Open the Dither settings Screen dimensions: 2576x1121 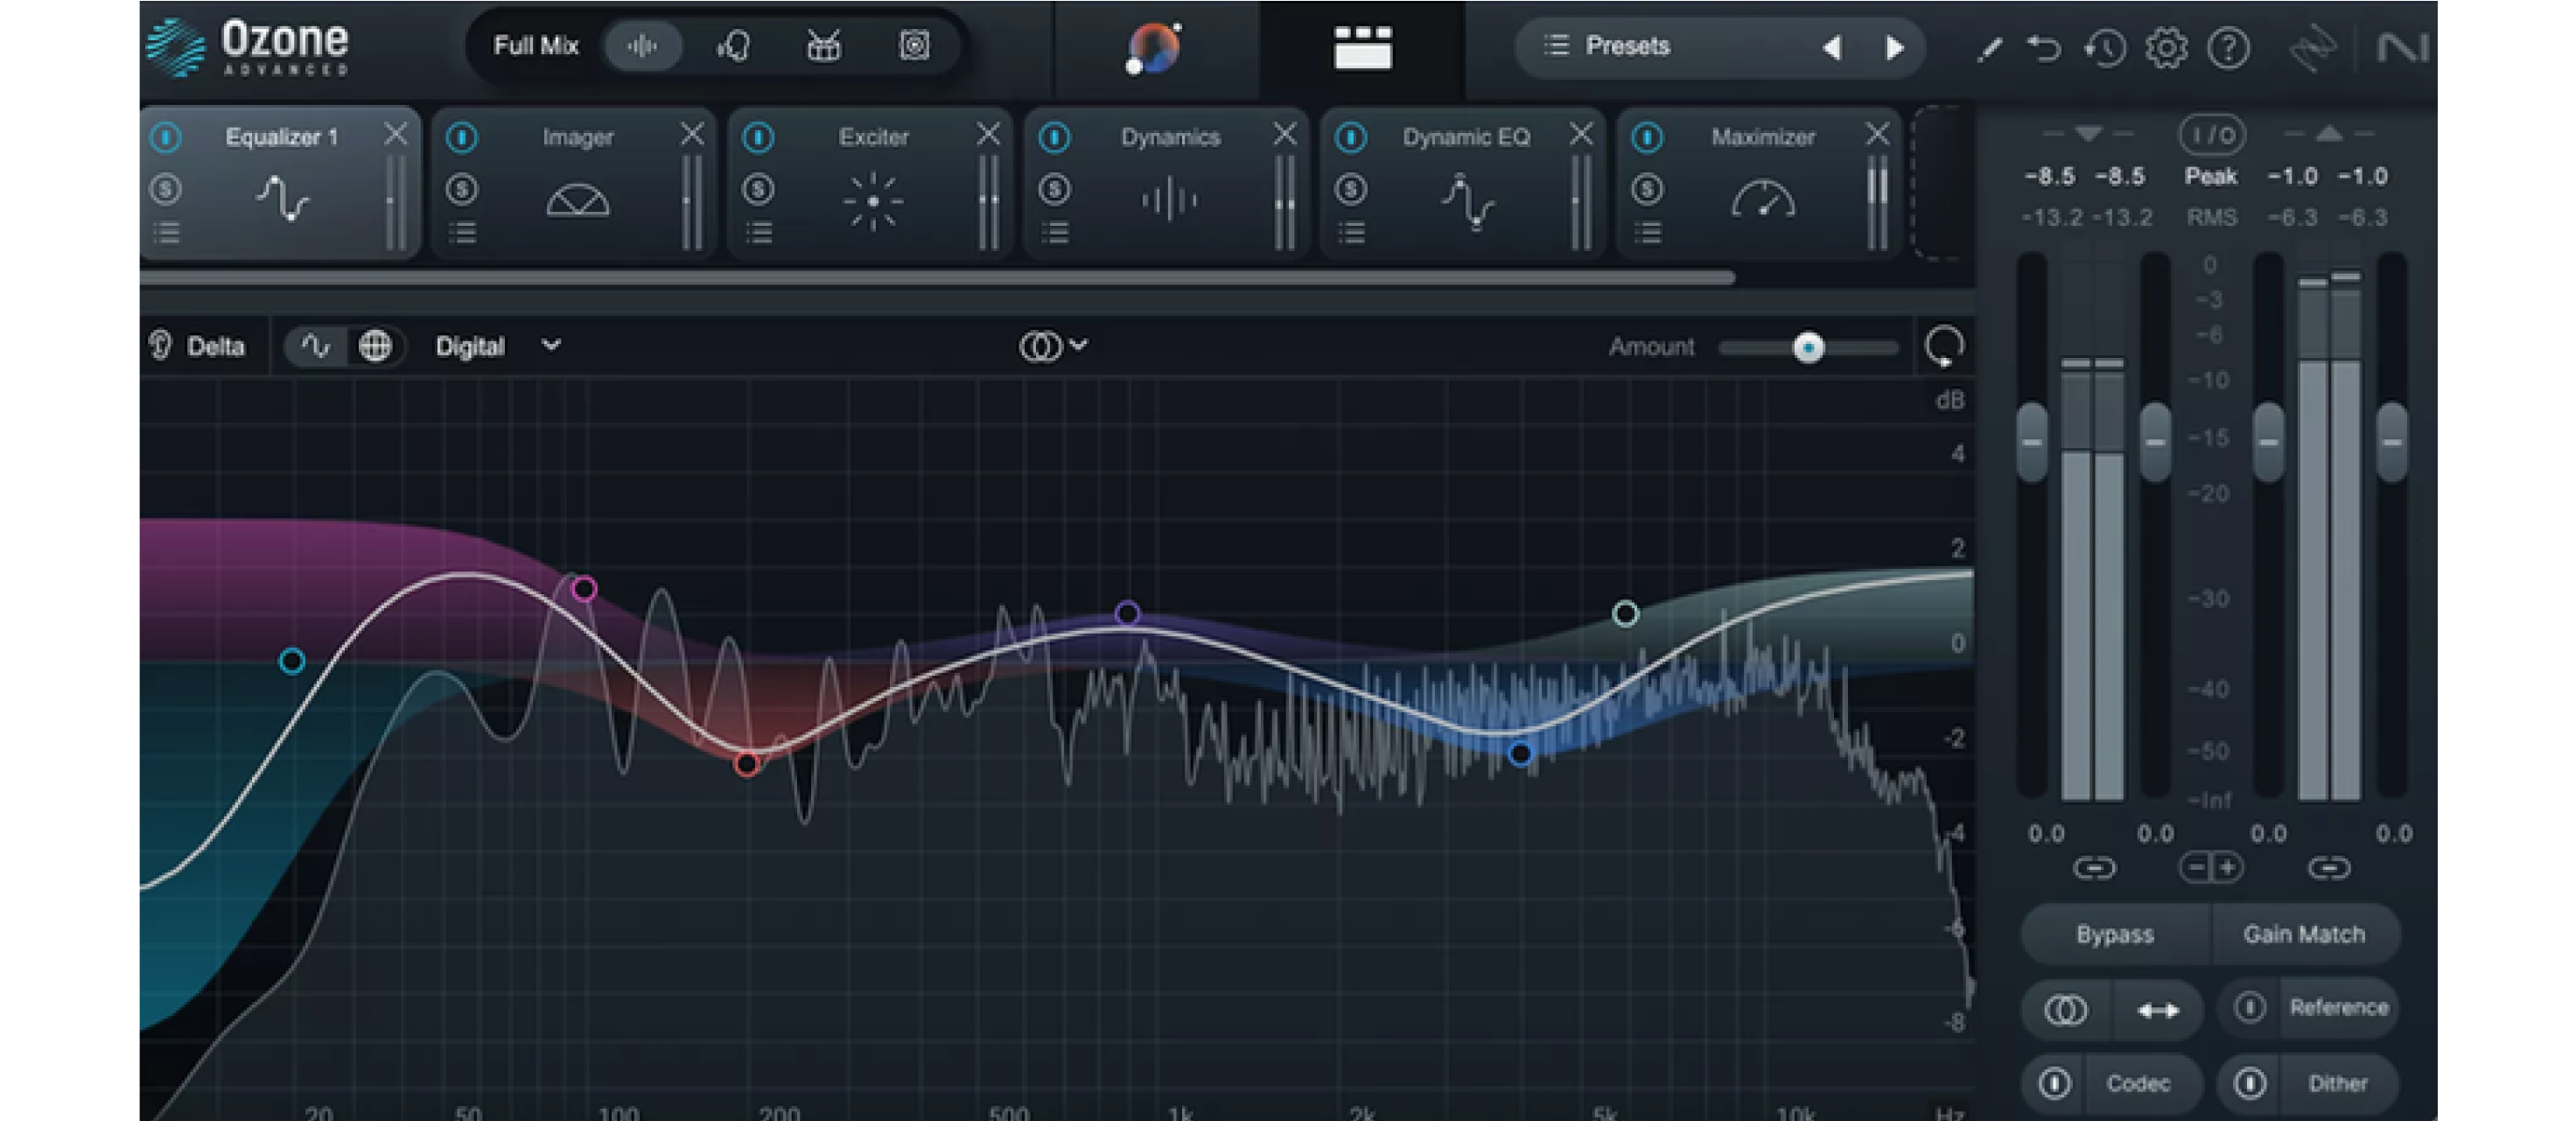tap(2337, 1083)
